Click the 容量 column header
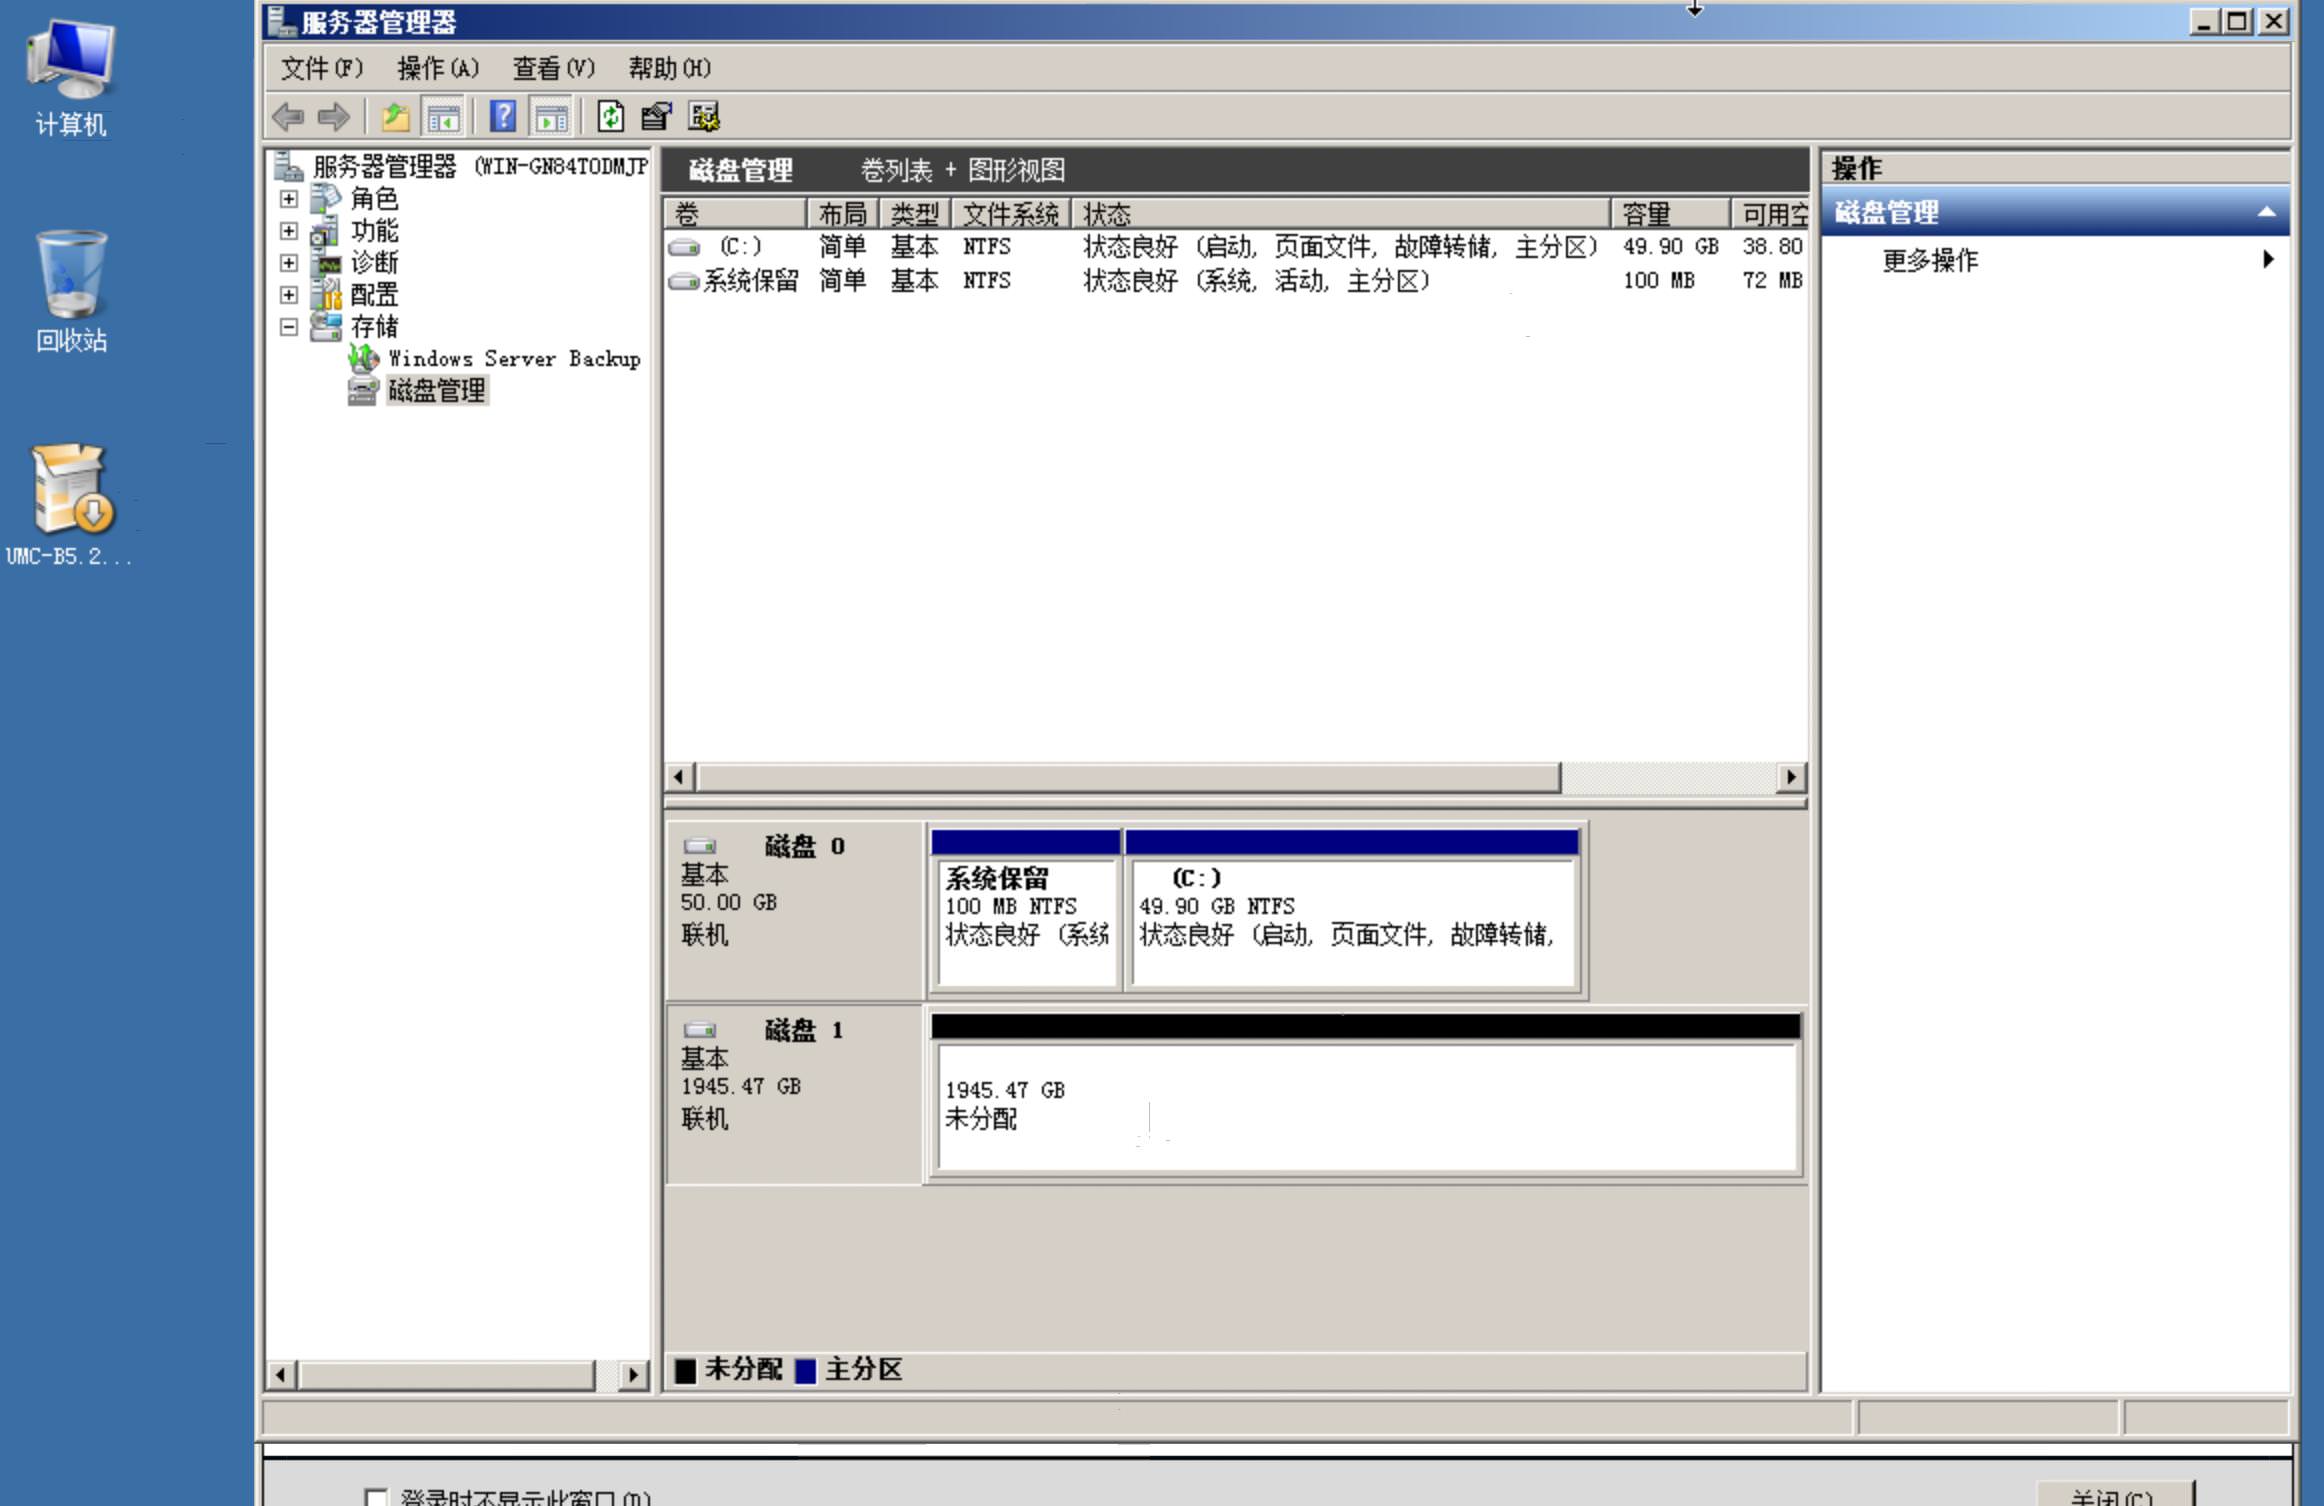 1667,214
